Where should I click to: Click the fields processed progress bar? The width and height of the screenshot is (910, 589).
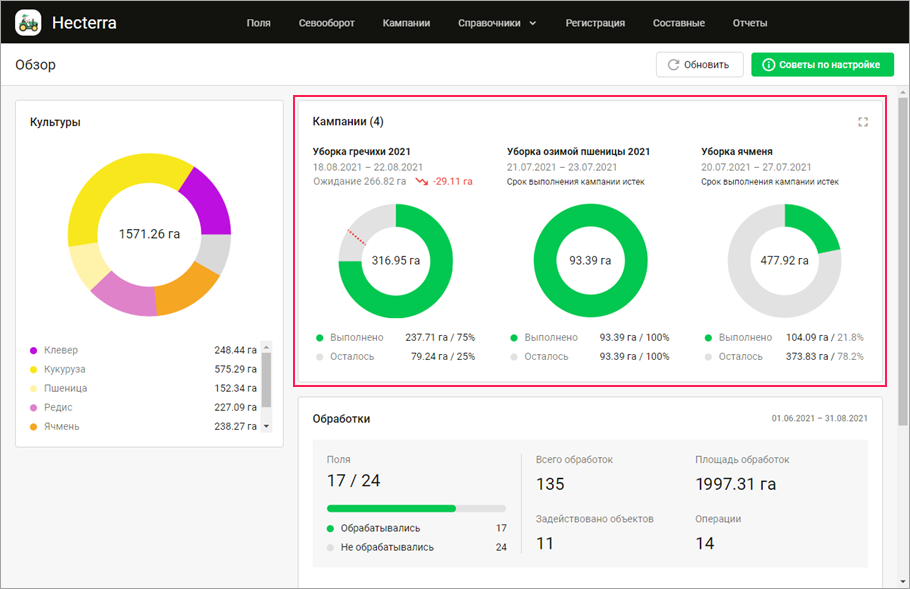coord(416,508)
